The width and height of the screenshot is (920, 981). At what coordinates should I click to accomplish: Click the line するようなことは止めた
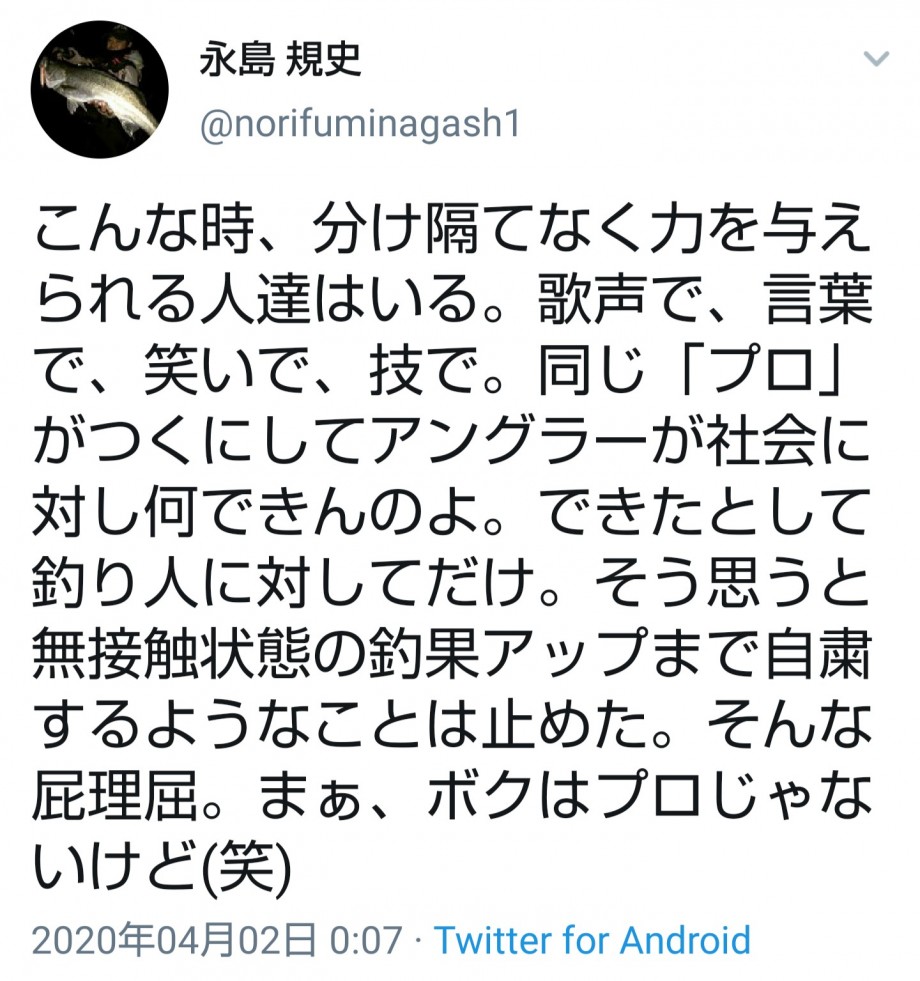pos(352,726)
